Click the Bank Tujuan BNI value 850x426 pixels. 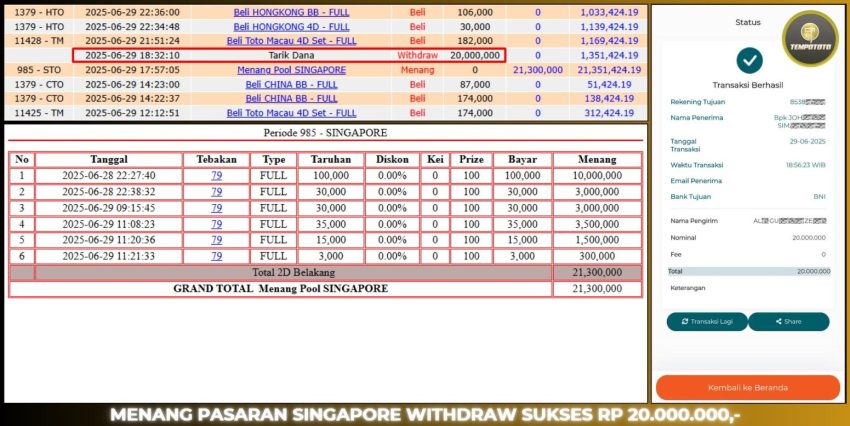point(819,197)
